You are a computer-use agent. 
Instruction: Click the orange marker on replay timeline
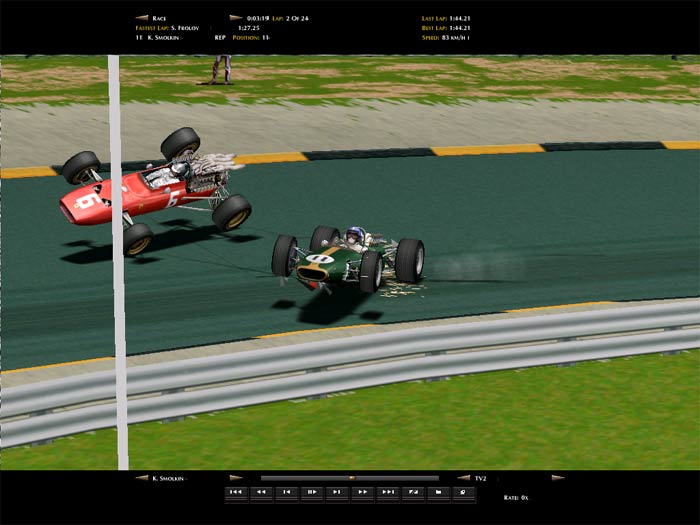pos(350,478)
